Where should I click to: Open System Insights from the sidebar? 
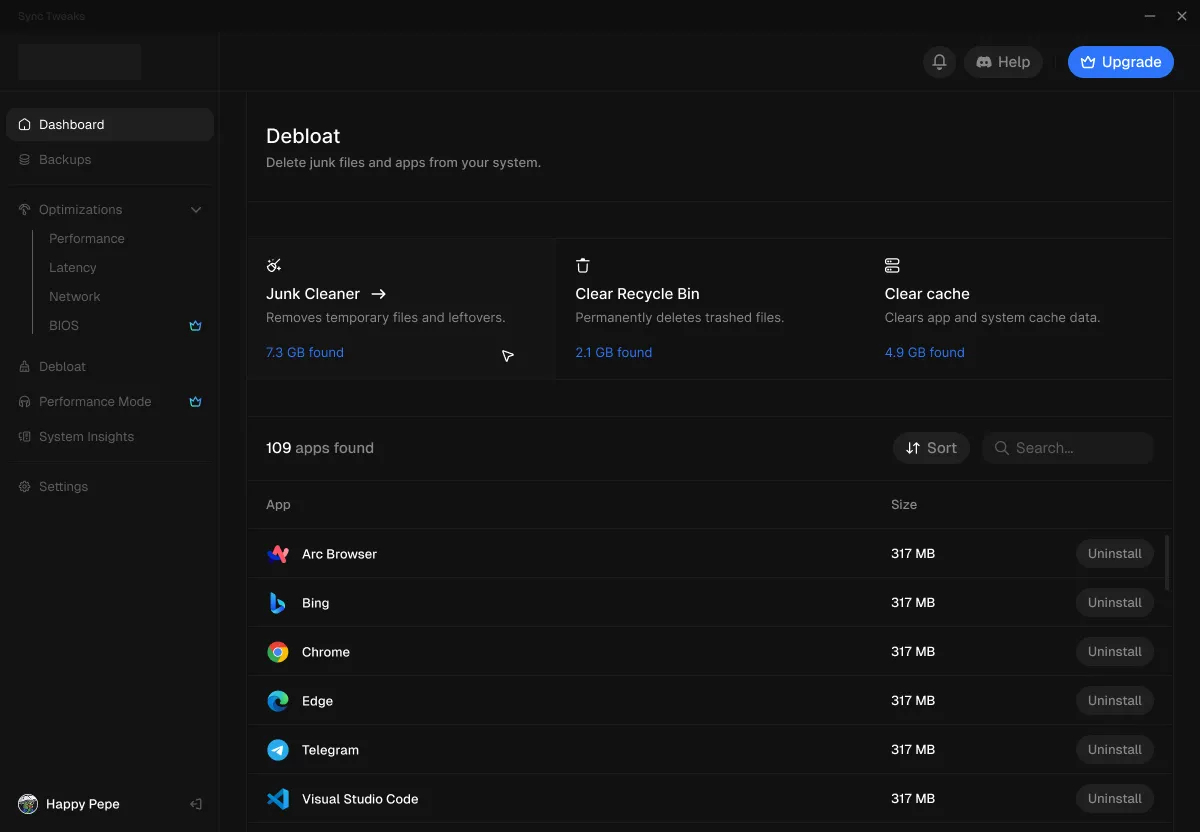[85, 436]
